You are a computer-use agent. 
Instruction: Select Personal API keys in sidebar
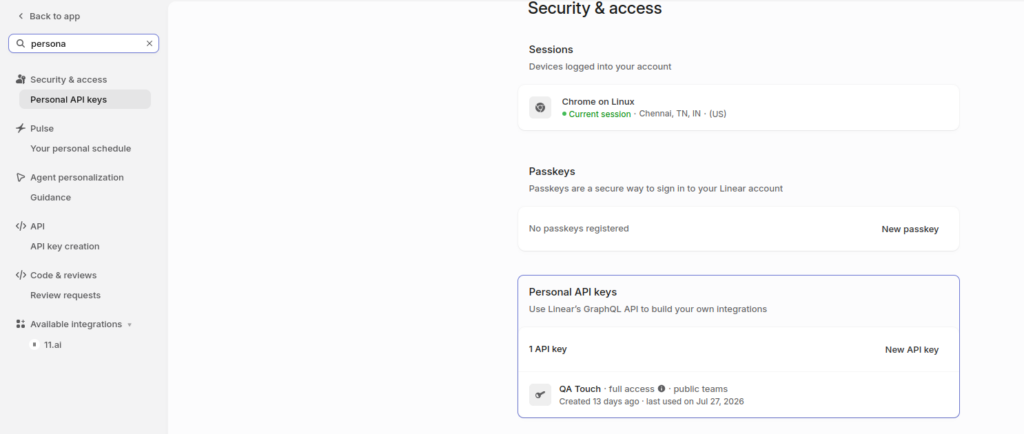85,100
